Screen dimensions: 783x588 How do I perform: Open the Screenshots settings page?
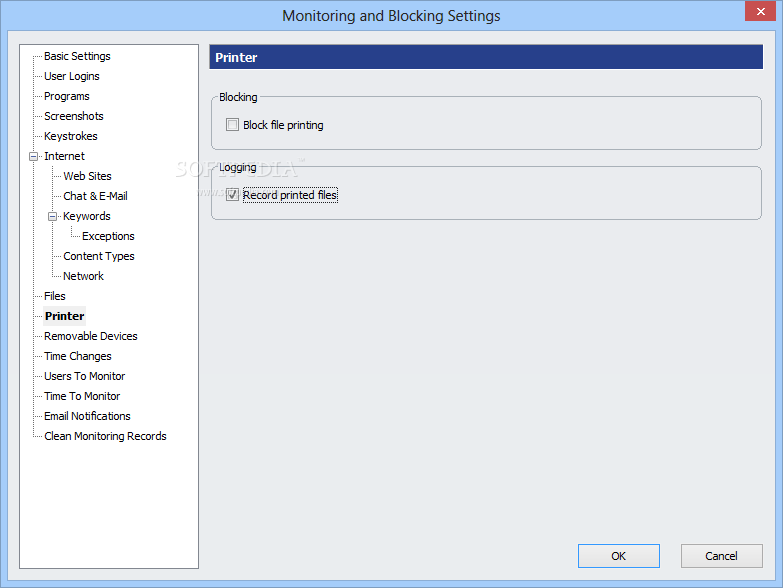[73, 116]
